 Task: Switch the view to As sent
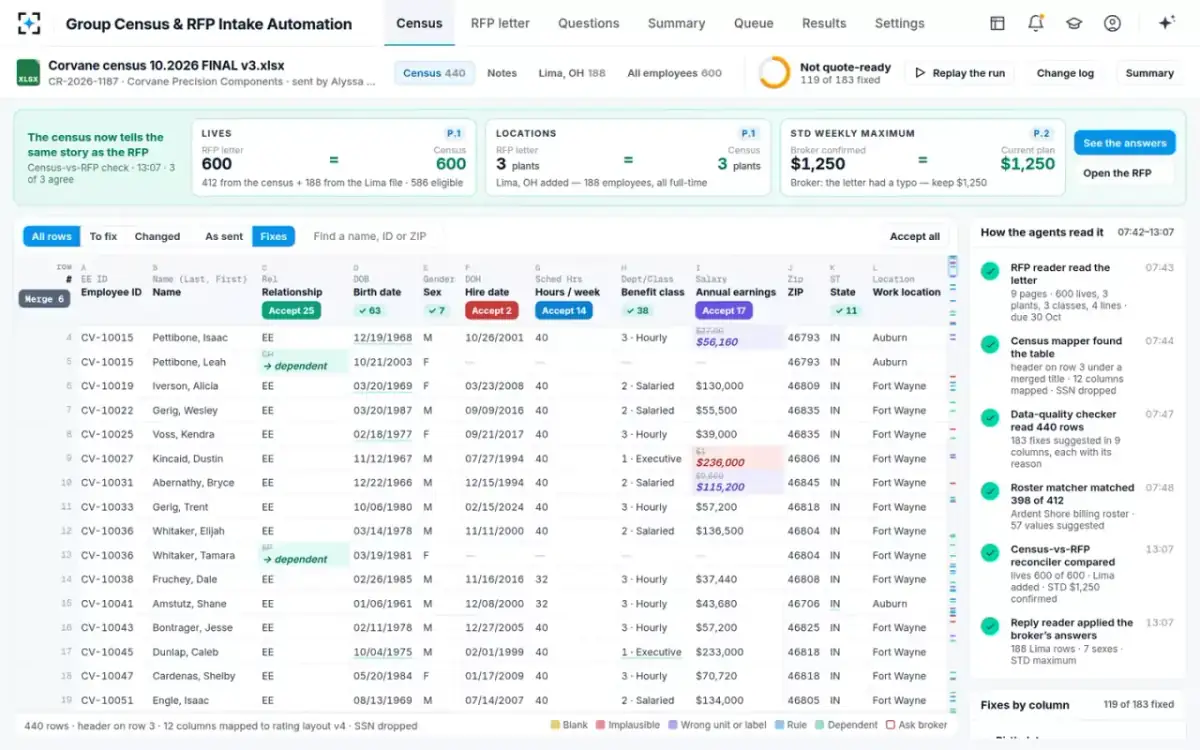click(x=224, y=236)
